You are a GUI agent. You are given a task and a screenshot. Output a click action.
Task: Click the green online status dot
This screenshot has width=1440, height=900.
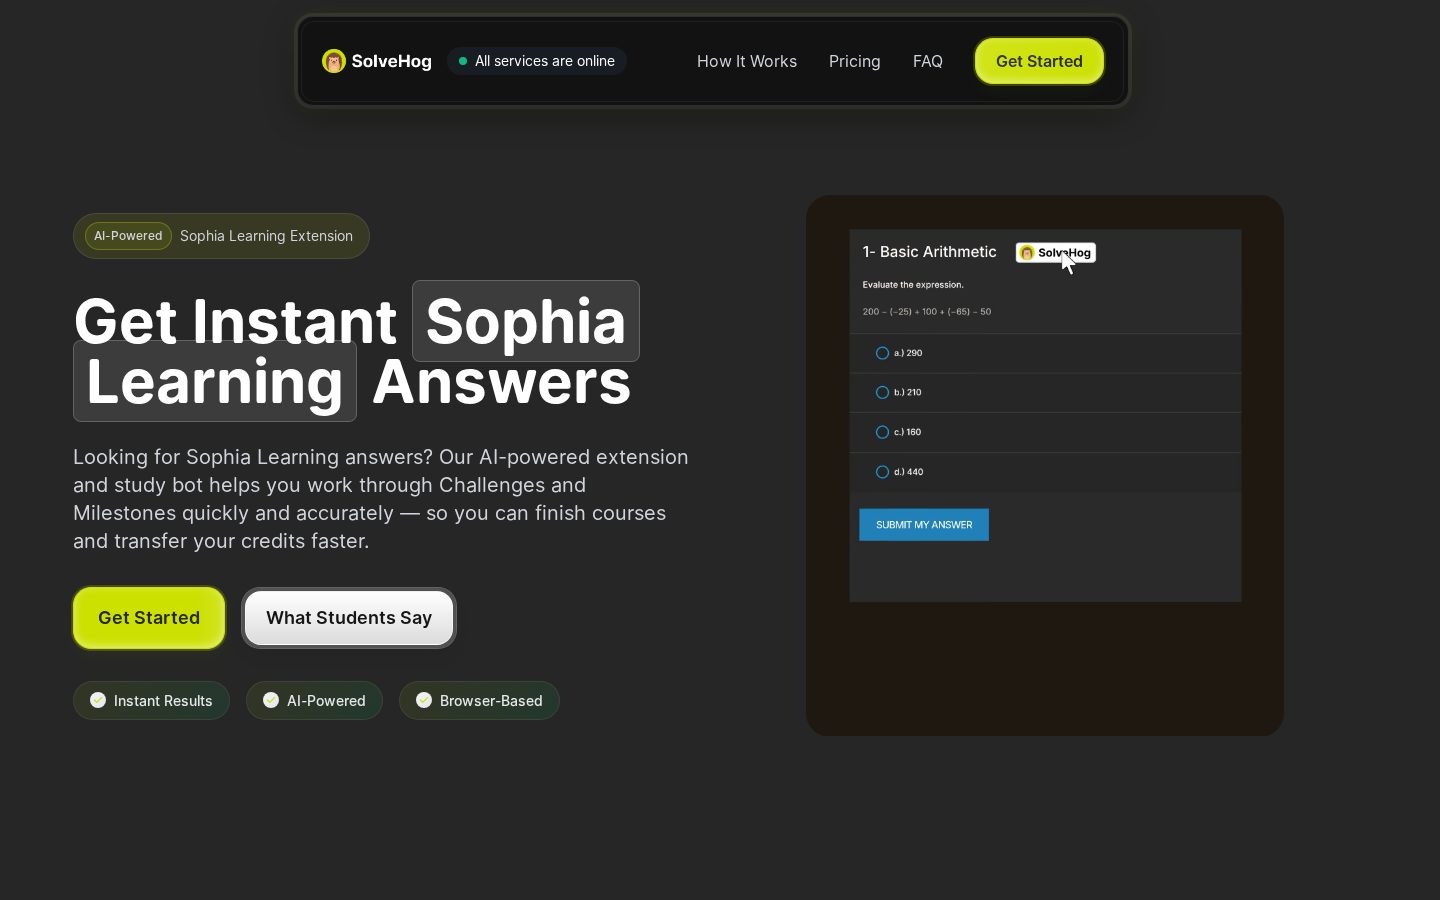[463, 61]
